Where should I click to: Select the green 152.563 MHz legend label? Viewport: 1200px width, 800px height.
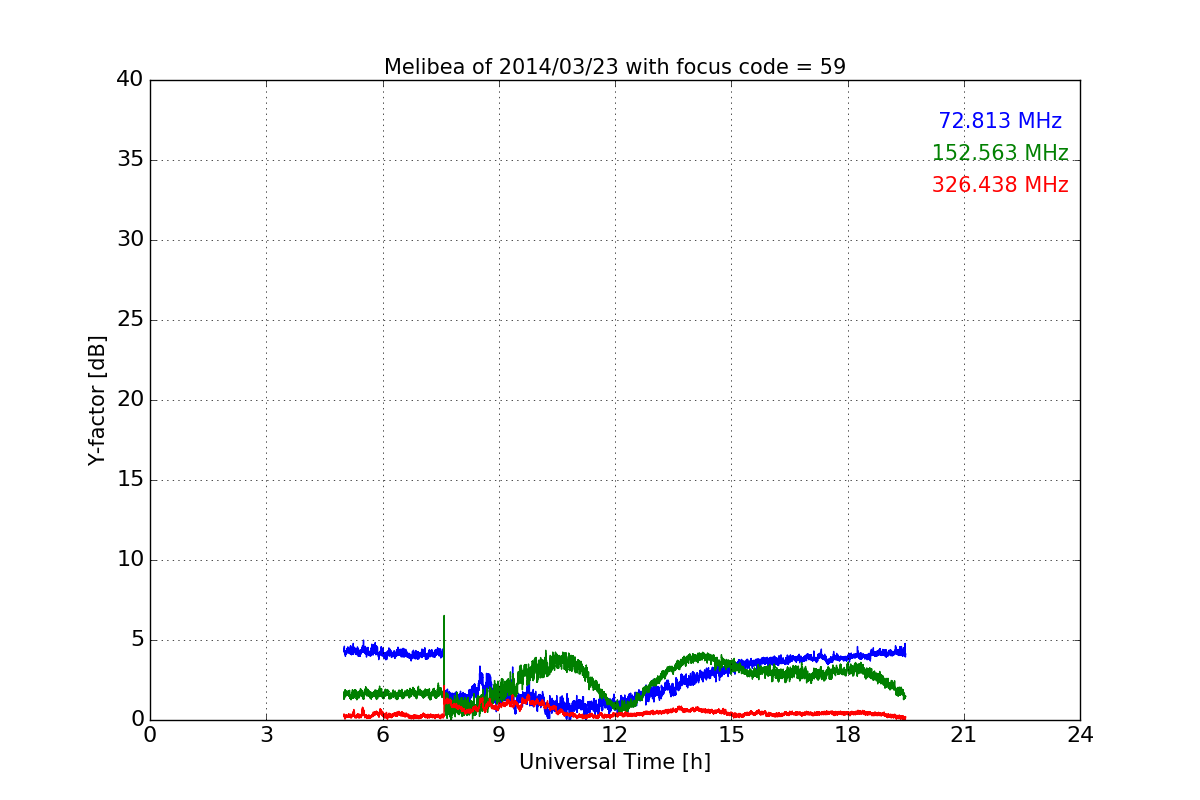click(x=1000, y=153)
